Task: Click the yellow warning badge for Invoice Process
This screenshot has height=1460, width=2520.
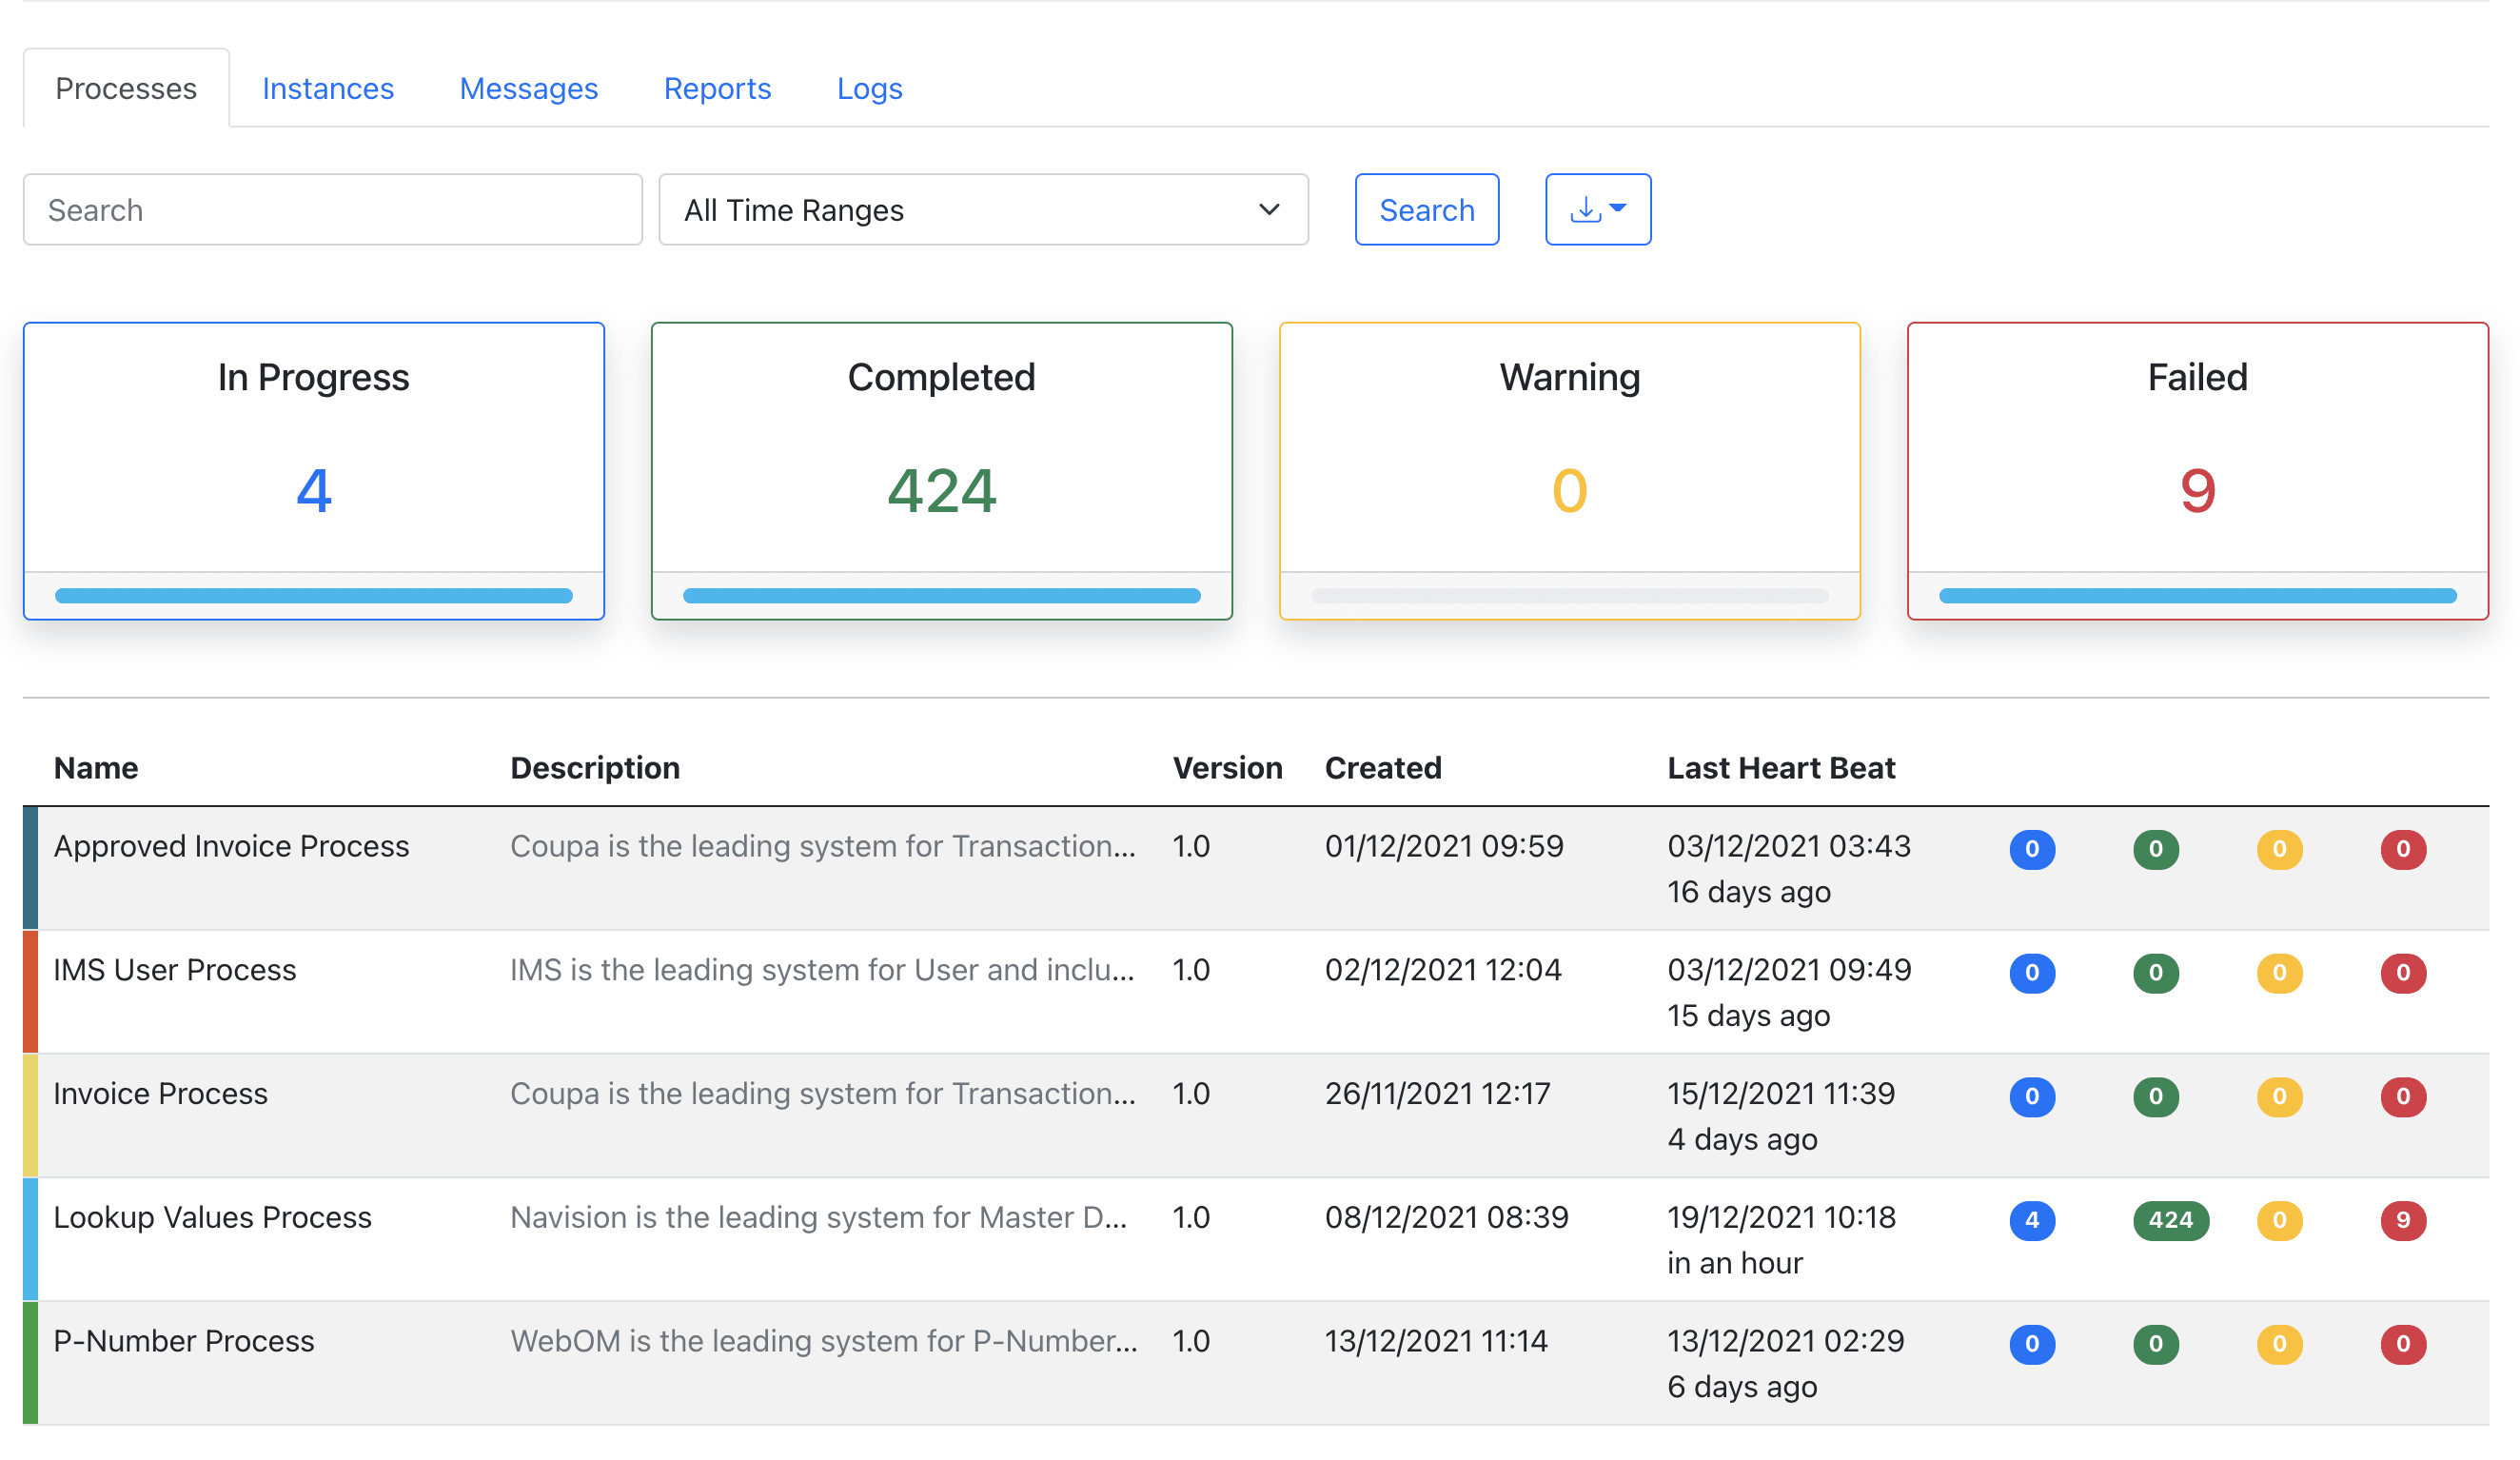Action: 2280,1097
